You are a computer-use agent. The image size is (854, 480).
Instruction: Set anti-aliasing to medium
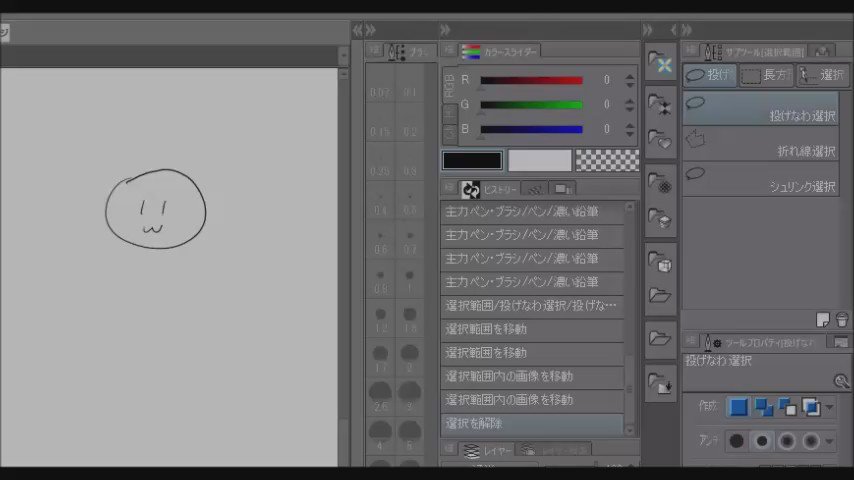click(786, 441)
